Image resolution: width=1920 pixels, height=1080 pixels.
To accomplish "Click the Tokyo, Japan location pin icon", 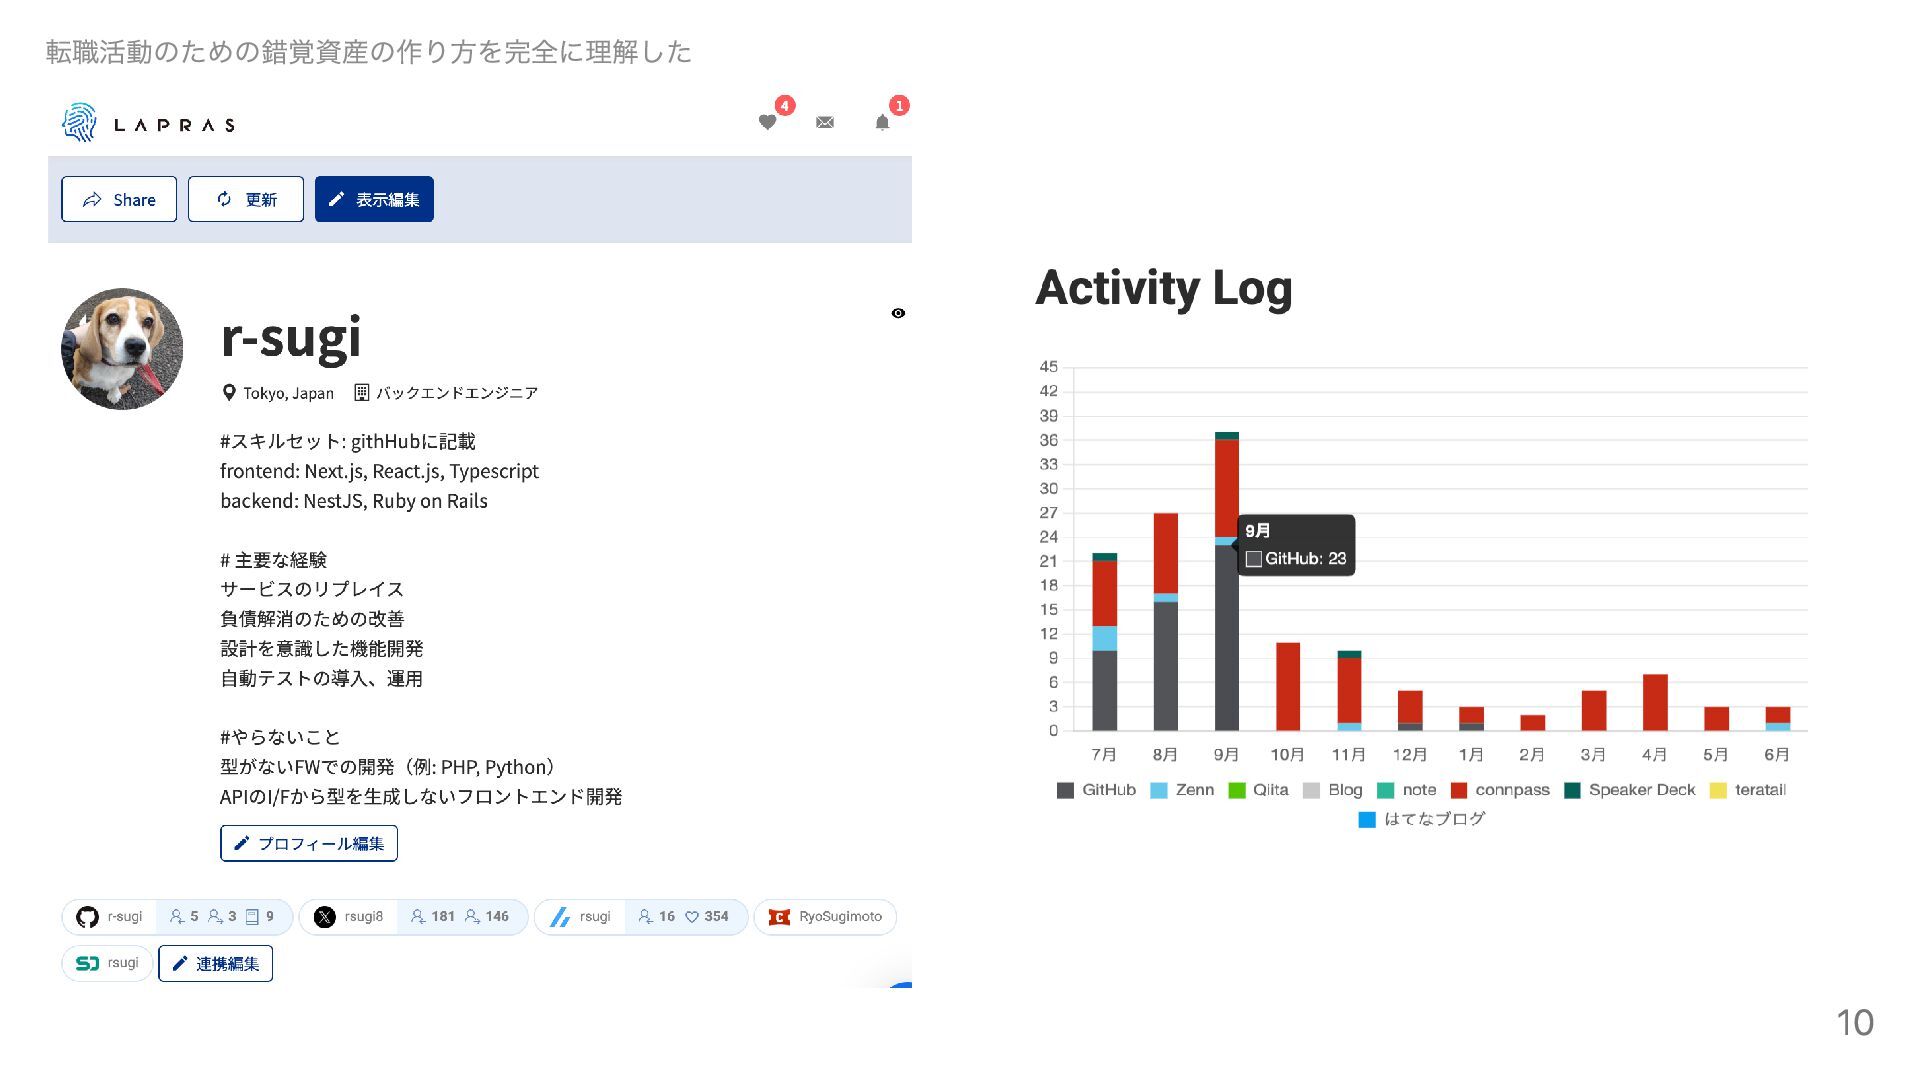I will [229, 393].
